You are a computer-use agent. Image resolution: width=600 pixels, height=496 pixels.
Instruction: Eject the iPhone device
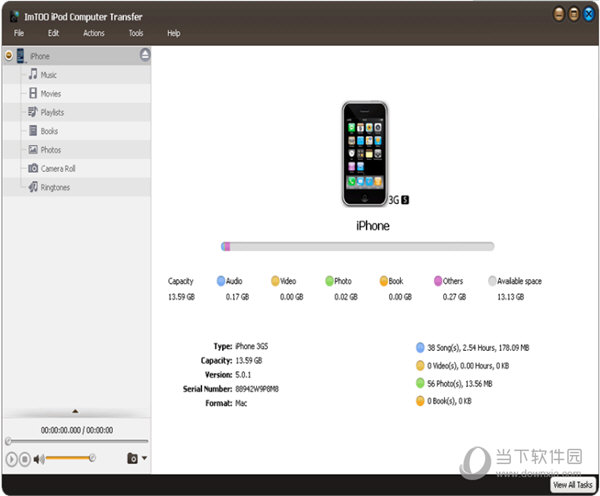coord(145,55)
